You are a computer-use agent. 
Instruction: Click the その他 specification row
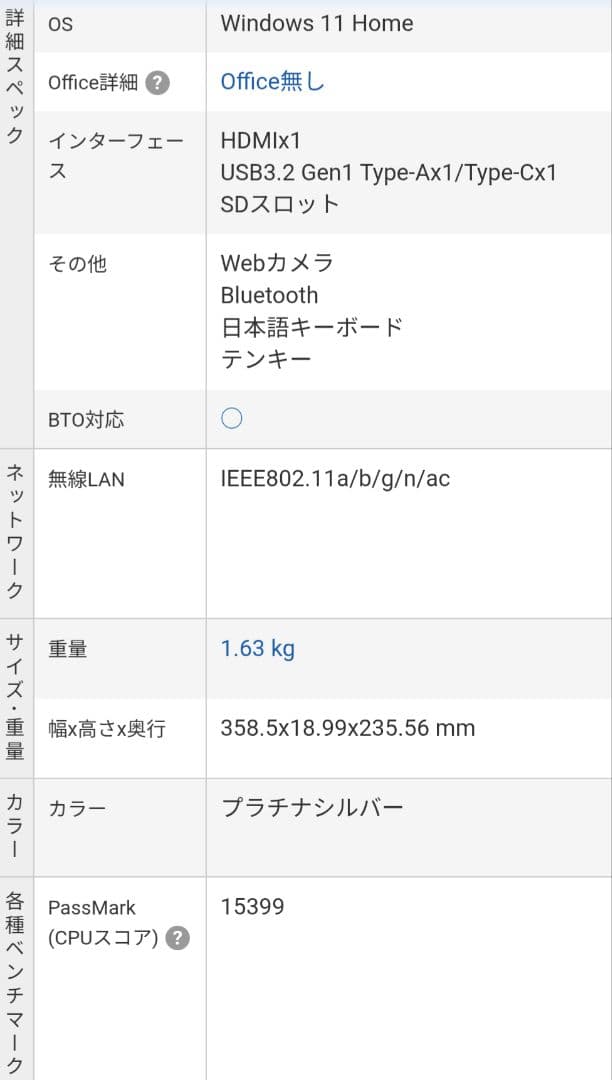75,263
